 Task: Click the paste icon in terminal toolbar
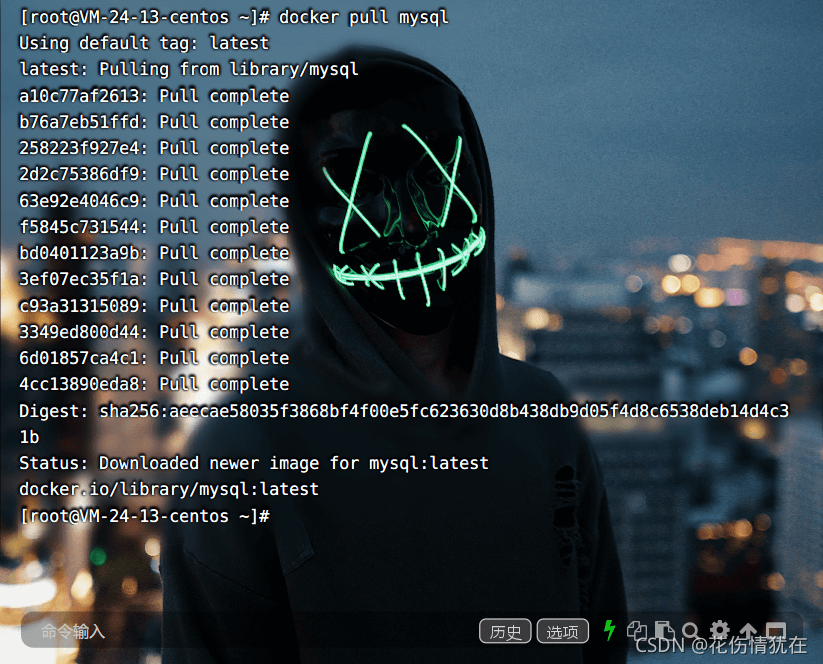(664, 630)
